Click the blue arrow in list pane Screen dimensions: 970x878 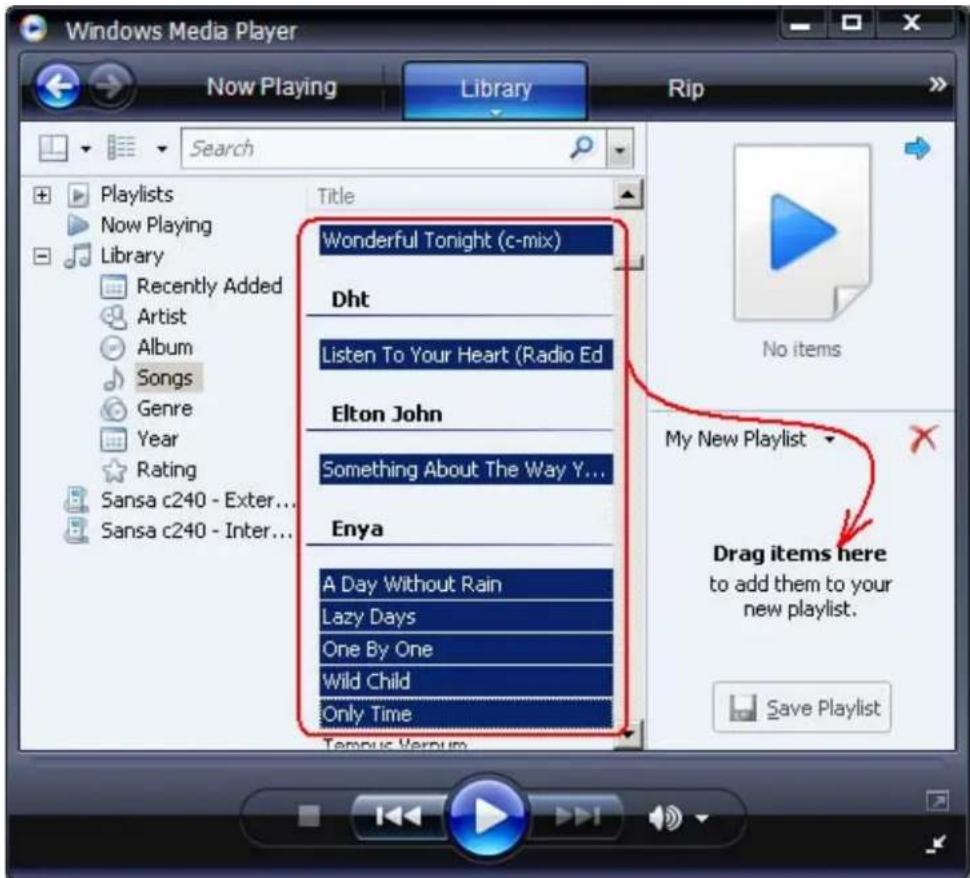pos(917,148)
